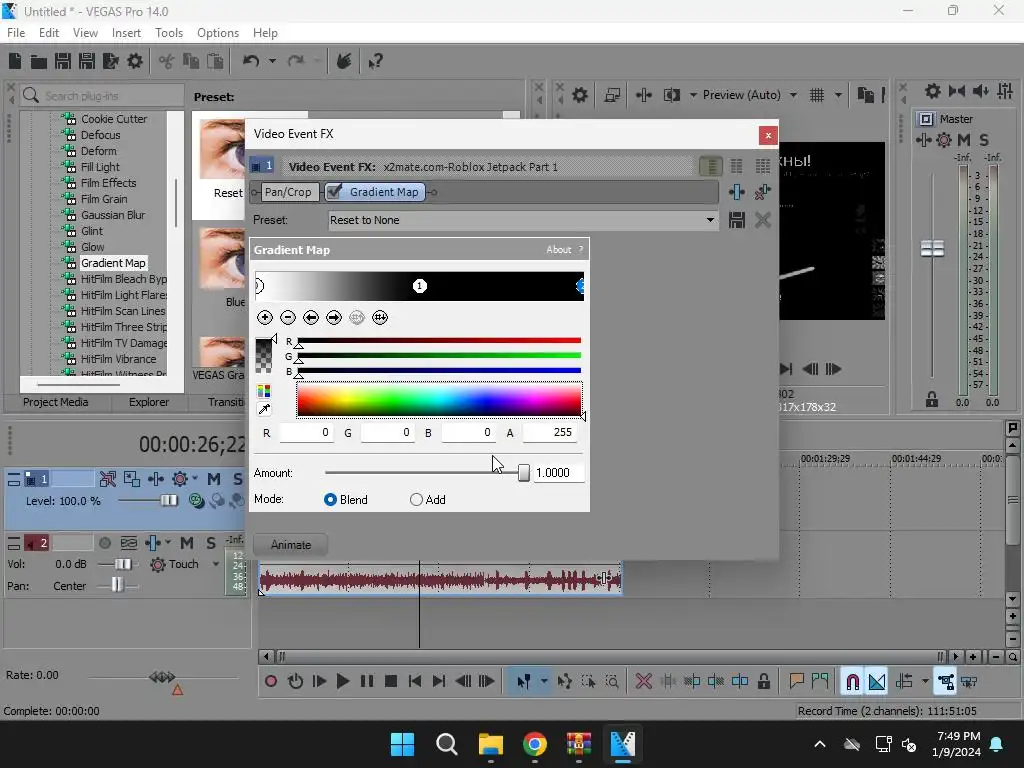Image resolution: width=1024 pixels, height=768 pixels.
Task: Expand the undo history dropdown arrow
Action: coord(272,61)
